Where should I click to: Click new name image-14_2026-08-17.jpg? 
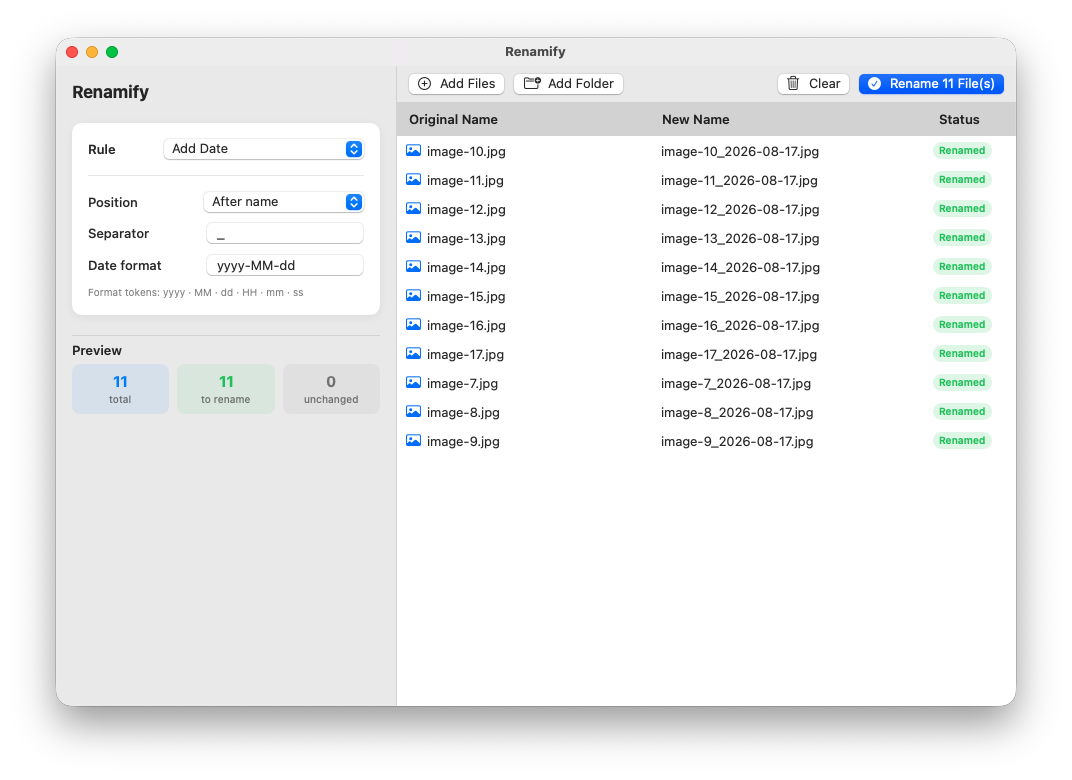740,267
